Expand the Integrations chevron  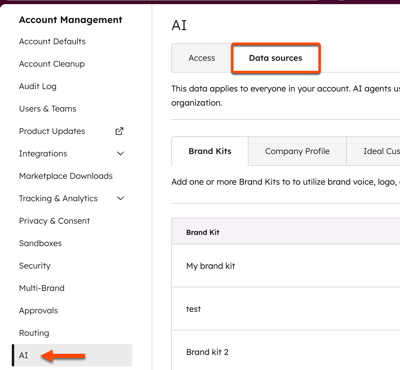tap(121, 154)
